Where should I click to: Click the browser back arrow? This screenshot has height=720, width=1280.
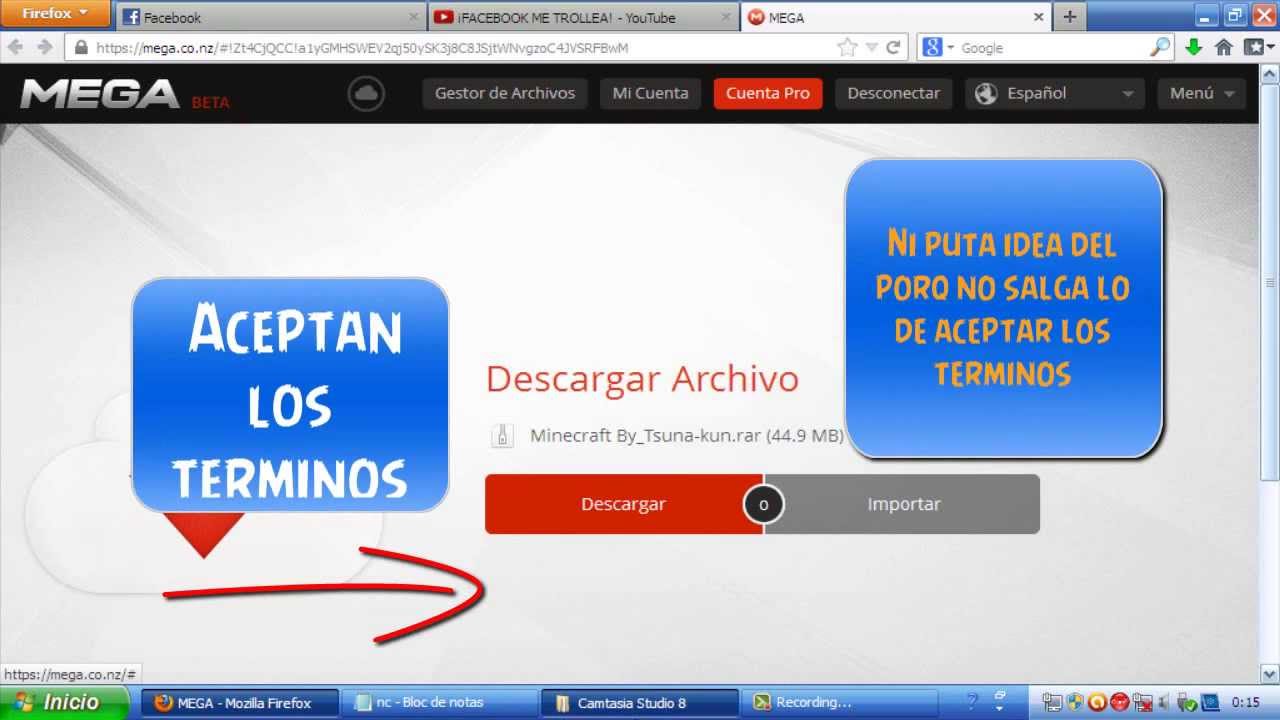coord(17,47)
